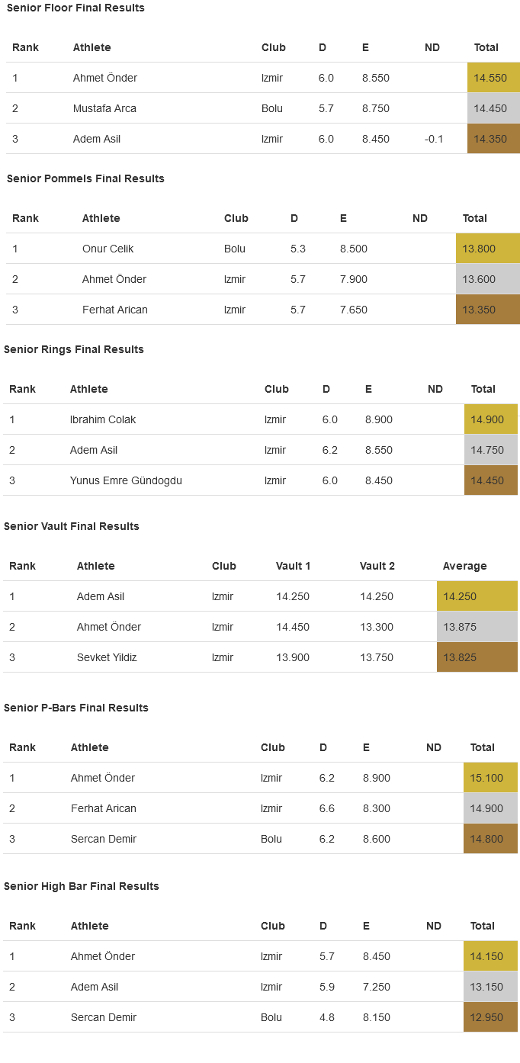Click the Average column header in Vault table
This screenshot has width=520, height=1063.
[x=464, y=566]
